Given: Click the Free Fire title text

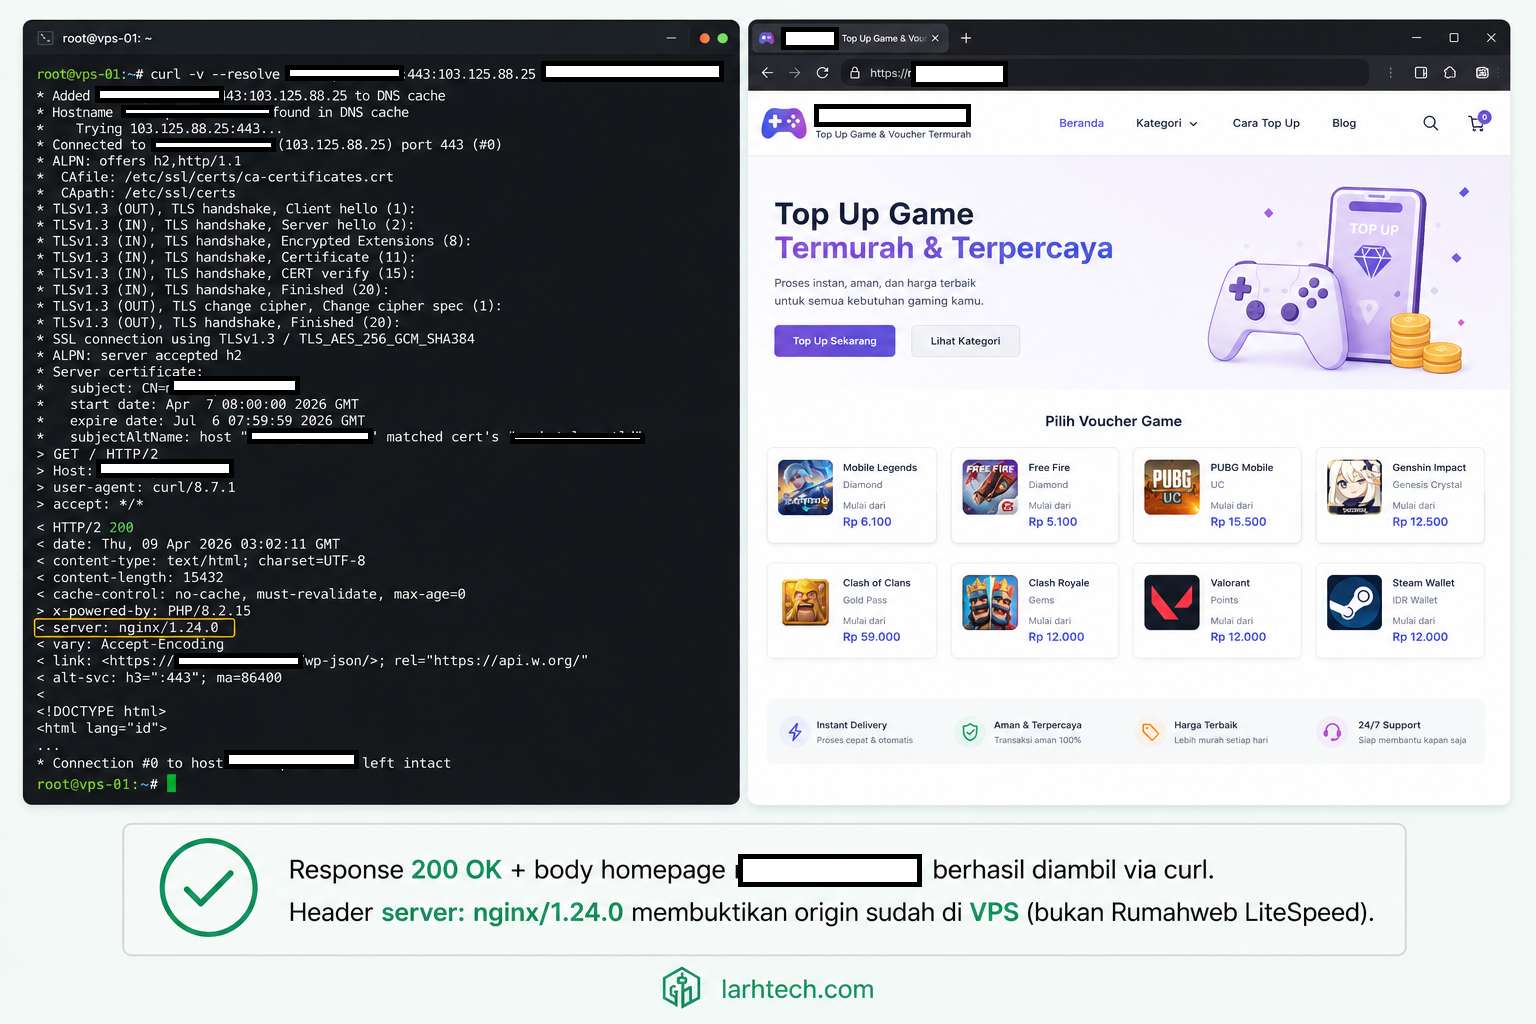Looking at the screenshot, I should (1049, 467).
